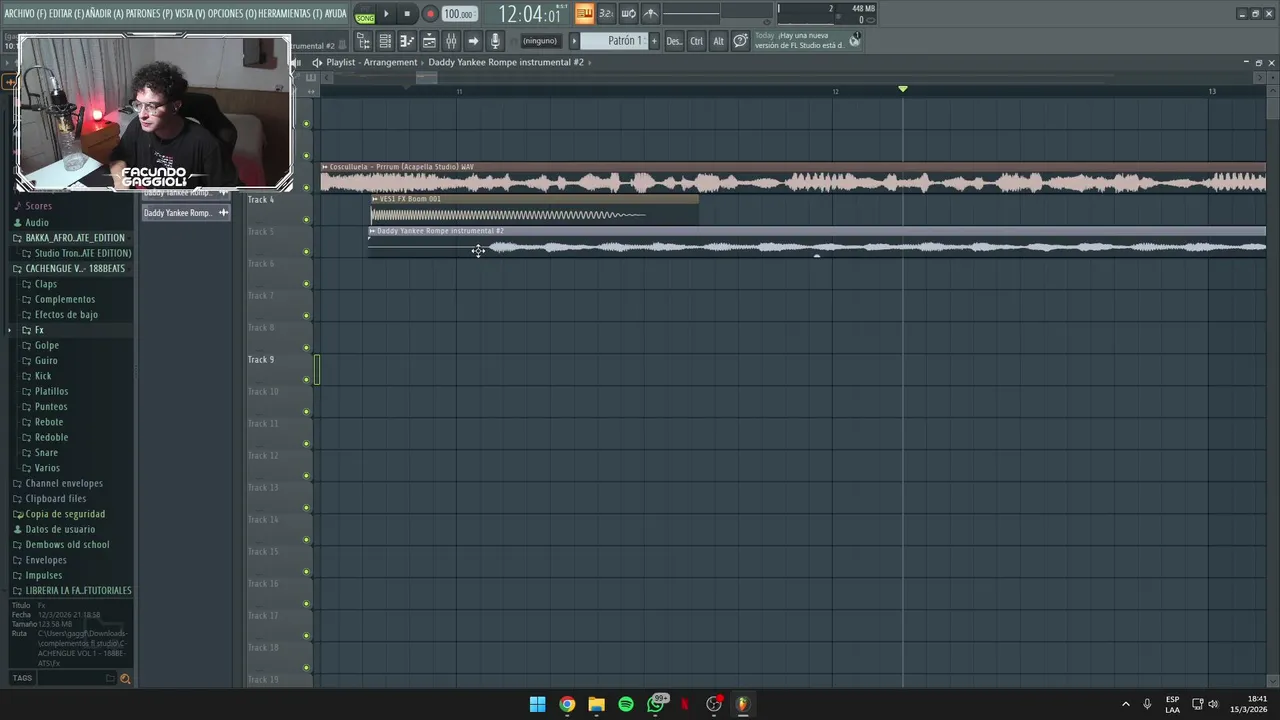
Task: Click the arrow left of Patrón 1
Action: 574,41
